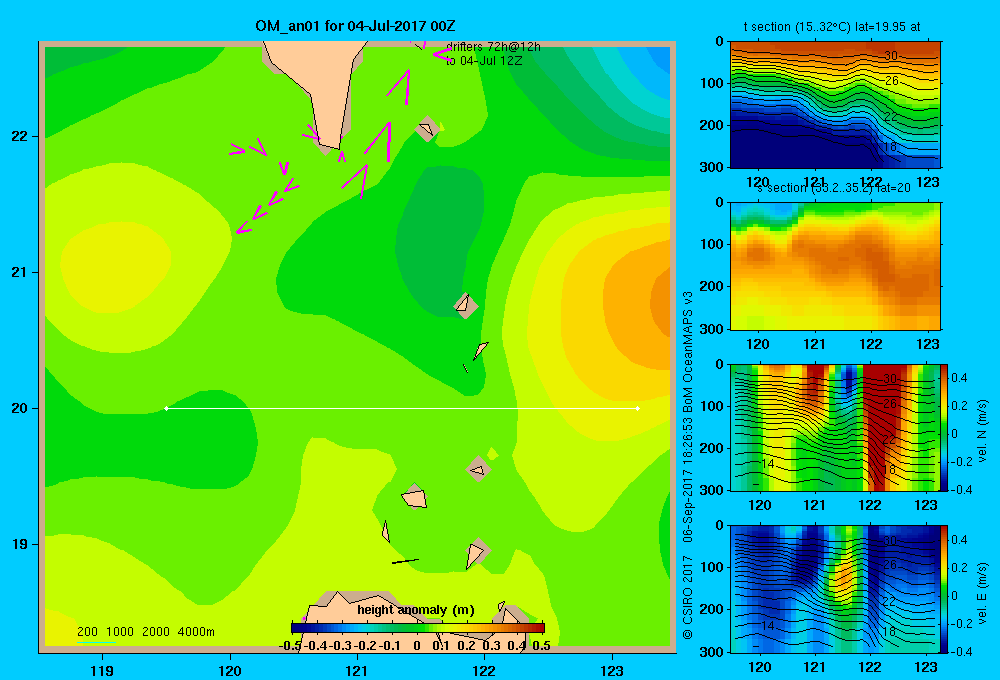The image size is (1000, 680).
Task: Click the '-0.5' tick on height anomaly scale
Action: pos(291,645)
